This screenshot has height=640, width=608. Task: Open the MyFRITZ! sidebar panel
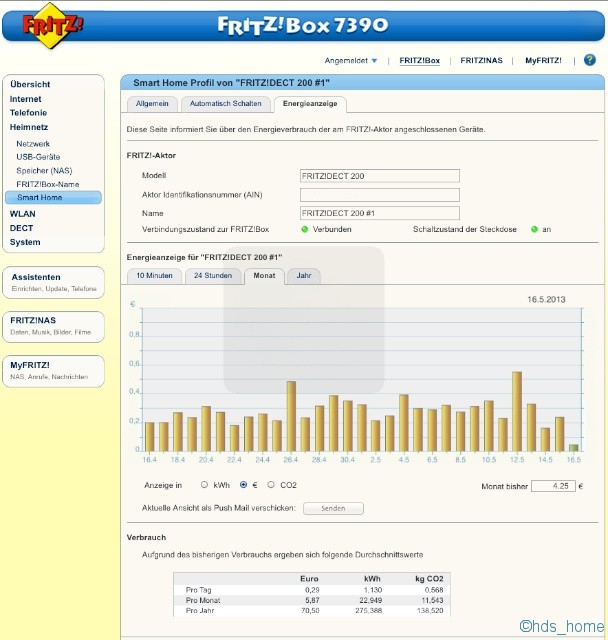click(x=53, y=371)
